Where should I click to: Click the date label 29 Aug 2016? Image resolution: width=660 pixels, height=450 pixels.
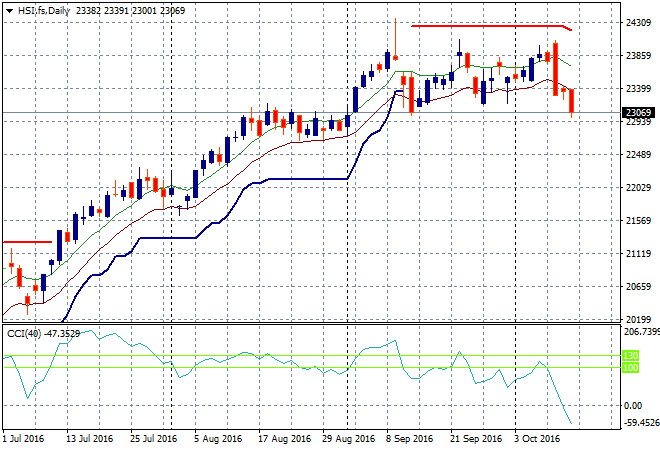tap(349, 439)
